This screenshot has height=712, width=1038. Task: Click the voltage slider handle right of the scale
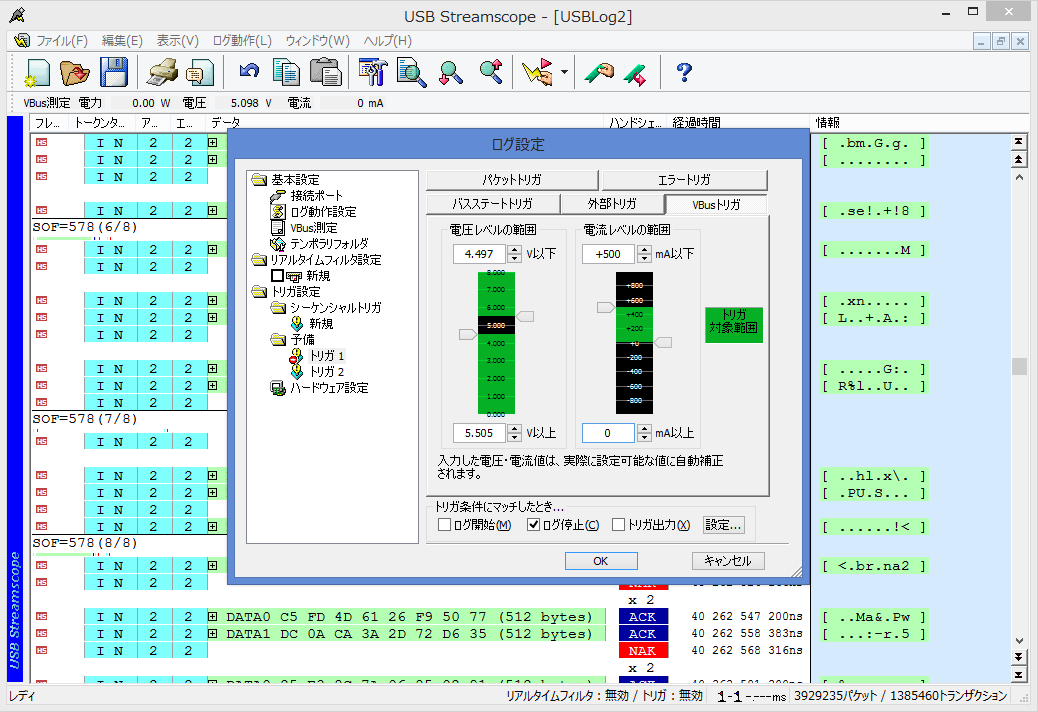pos(525,317)
